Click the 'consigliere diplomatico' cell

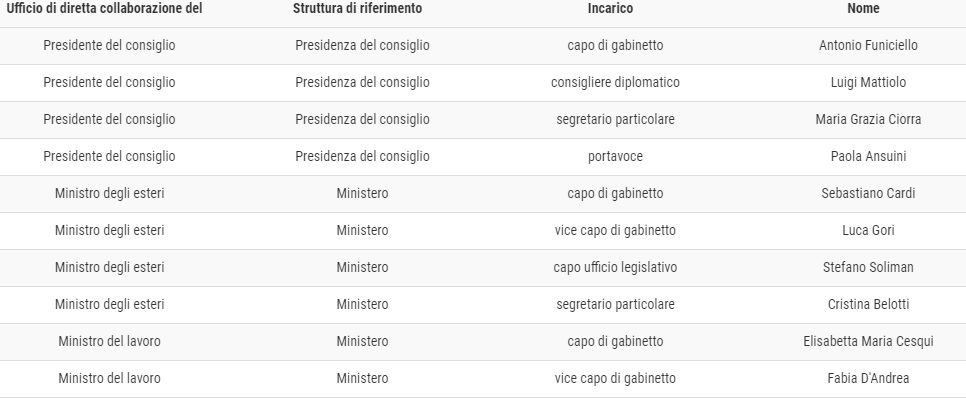[x=615, y=83]
